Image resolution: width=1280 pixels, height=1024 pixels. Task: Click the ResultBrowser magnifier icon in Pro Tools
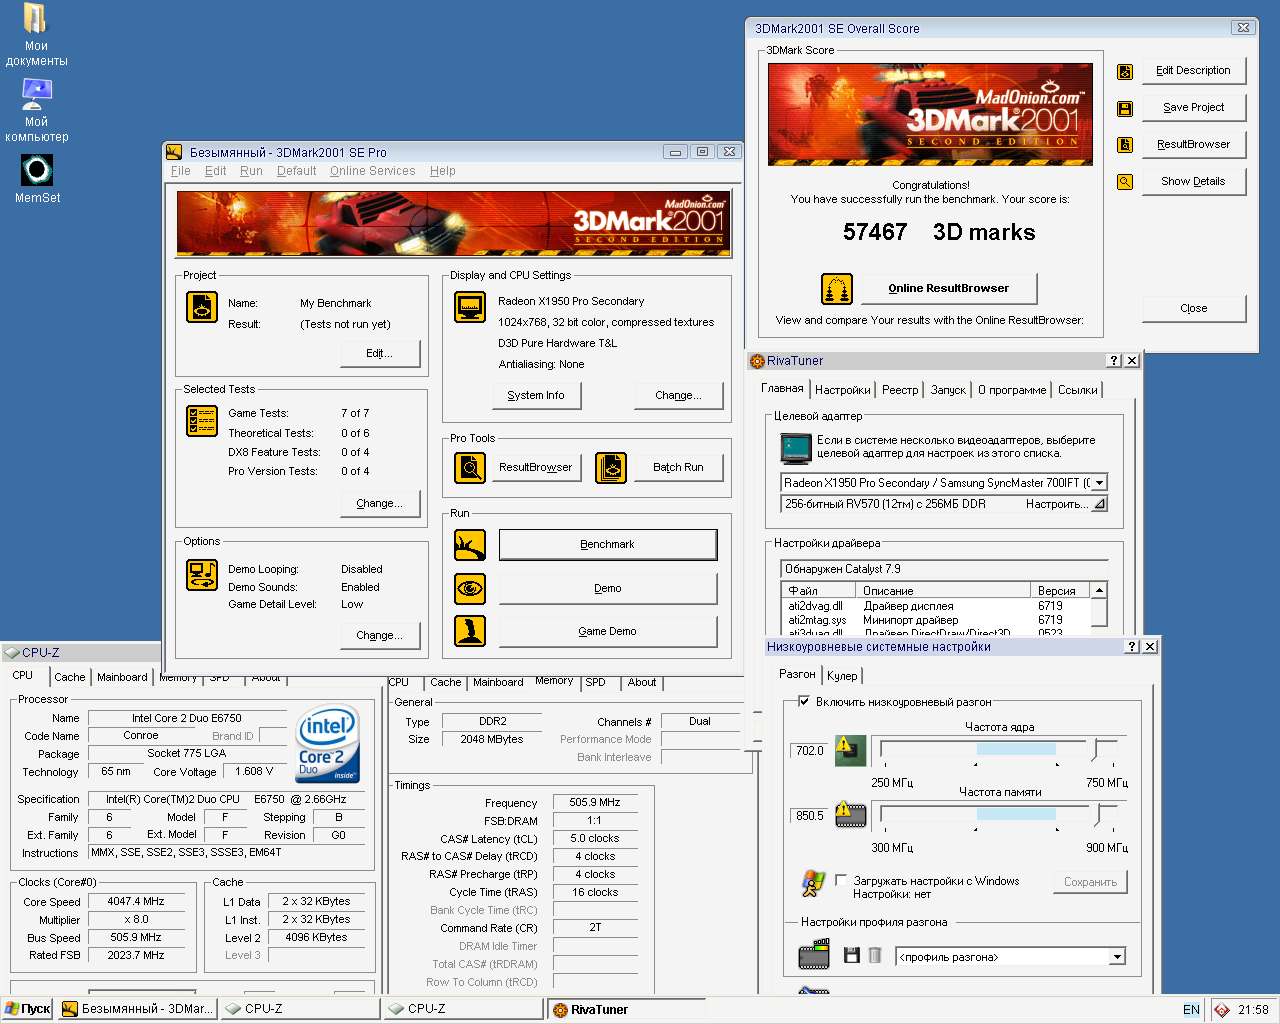tap(470, 467)
